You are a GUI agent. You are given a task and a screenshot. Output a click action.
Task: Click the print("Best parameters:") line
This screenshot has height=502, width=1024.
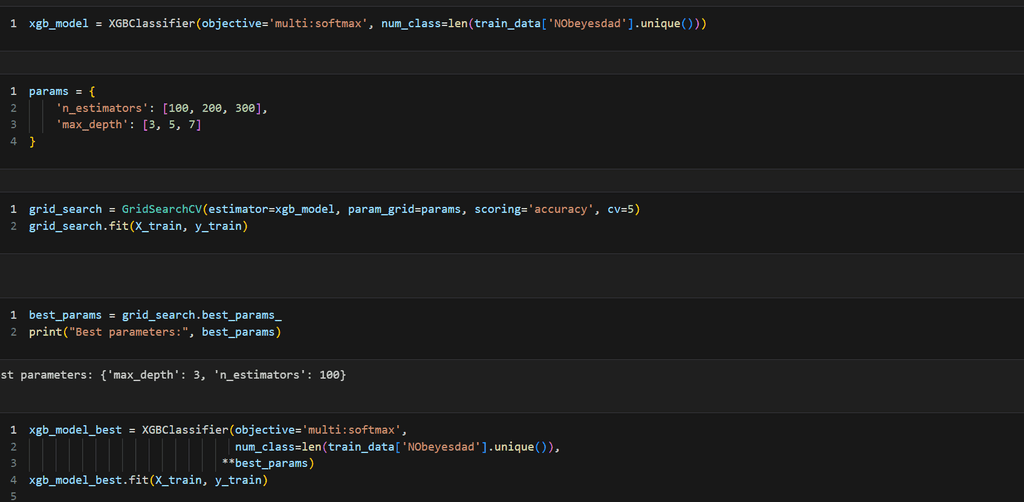(155, 333)
